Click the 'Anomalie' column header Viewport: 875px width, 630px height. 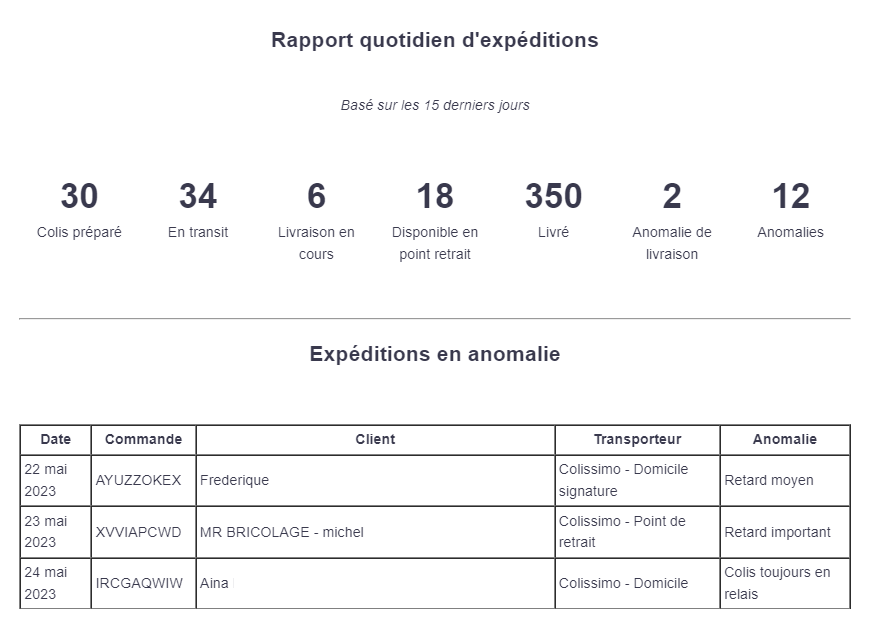pos(784,439)
